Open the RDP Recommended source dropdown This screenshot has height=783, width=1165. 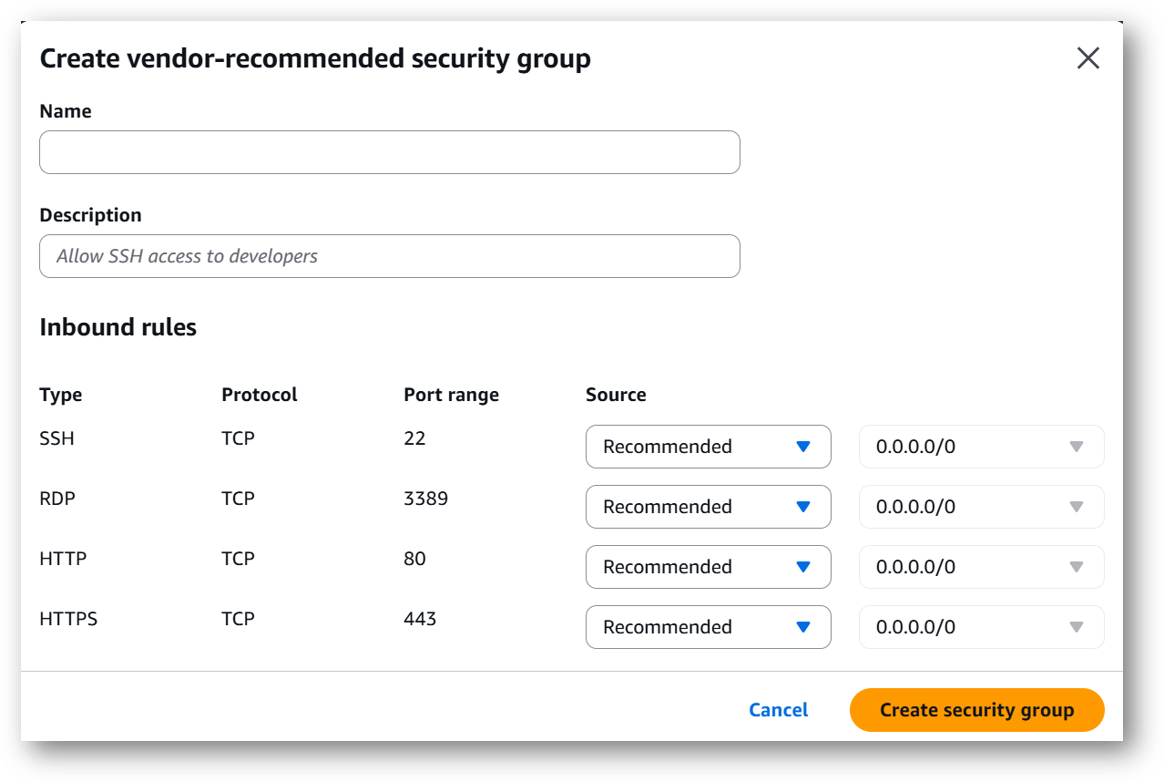coord(708,507)
